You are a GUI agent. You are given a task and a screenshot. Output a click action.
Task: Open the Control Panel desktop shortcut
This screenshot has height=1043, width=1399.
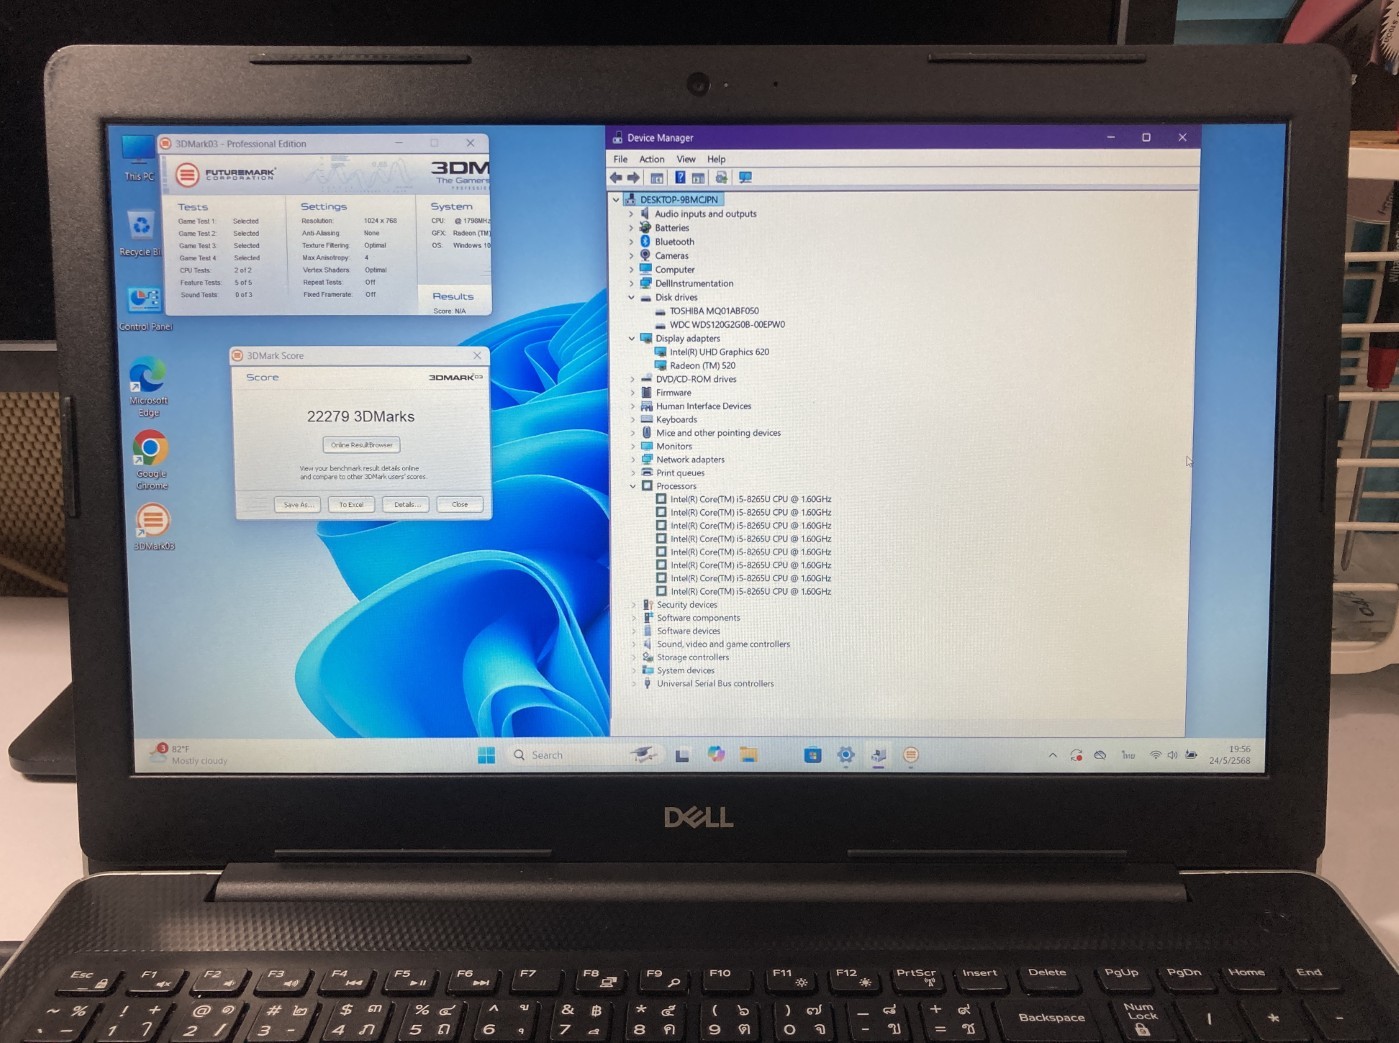(x=146, y=308)
